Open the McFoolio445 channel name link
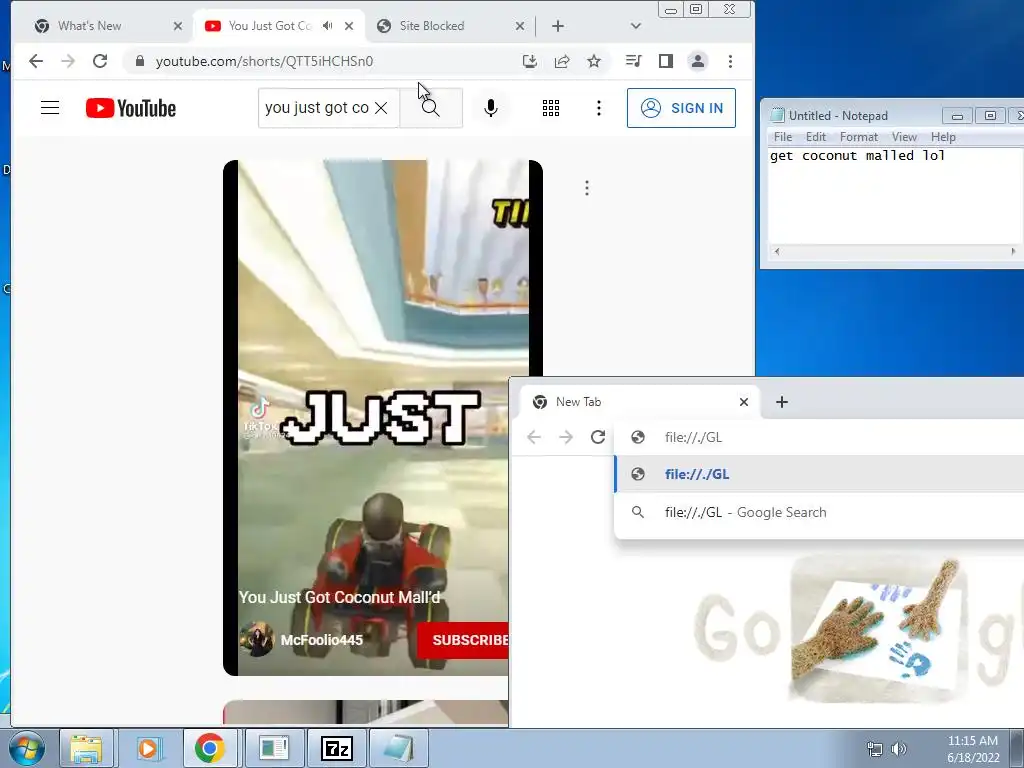The width and height of the screenshot is (1024, 768). pos(321,640)
